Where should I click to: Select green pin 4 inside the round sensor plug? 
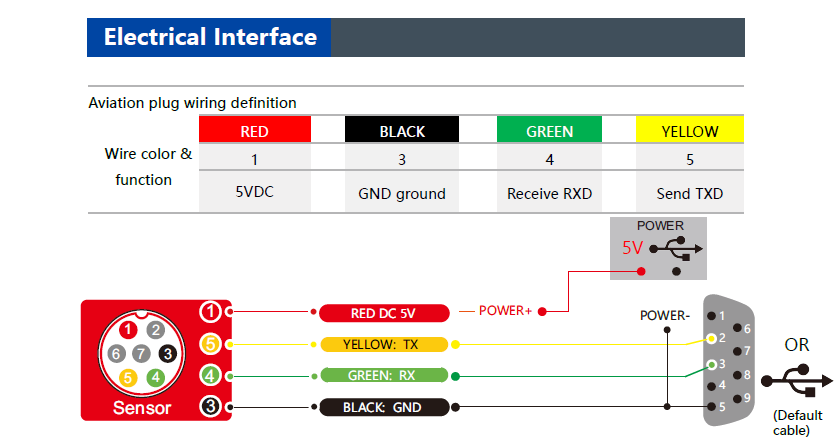pyautogui.click(x=155, y=377)
